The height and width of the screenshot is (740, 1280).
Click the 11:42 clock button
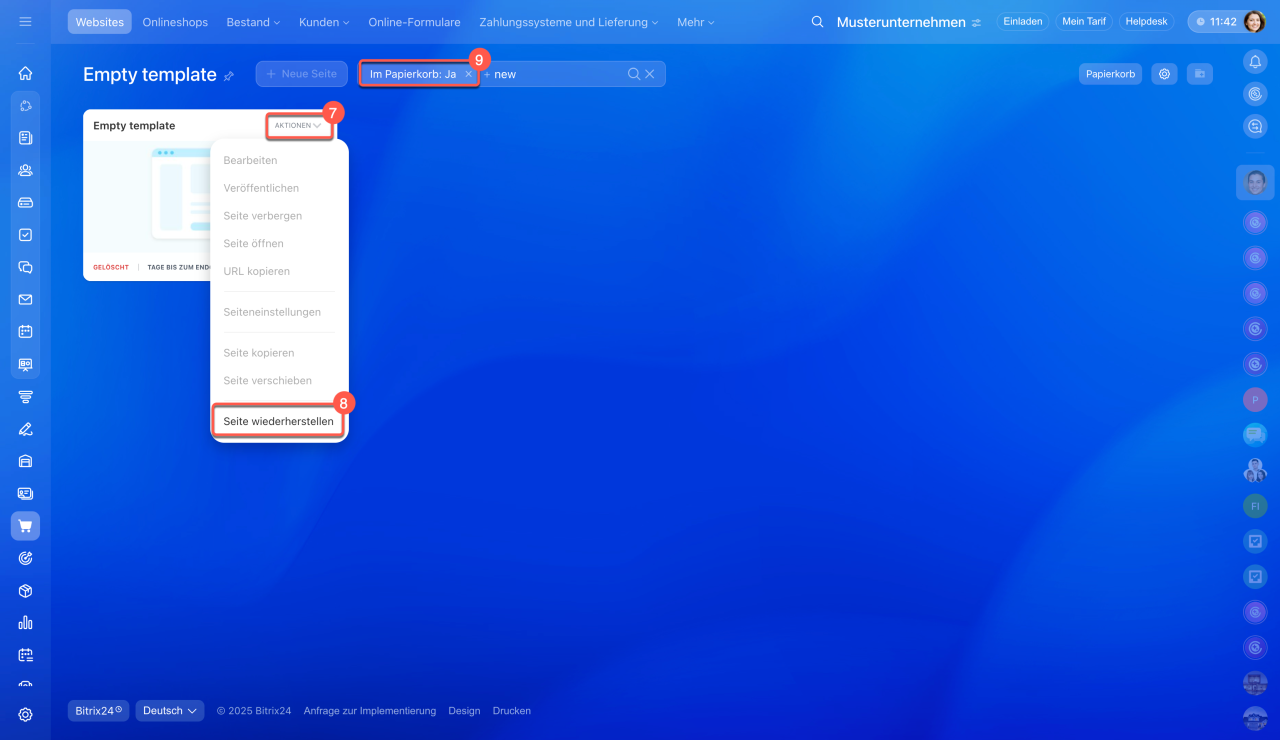(x=1214, y=22)
